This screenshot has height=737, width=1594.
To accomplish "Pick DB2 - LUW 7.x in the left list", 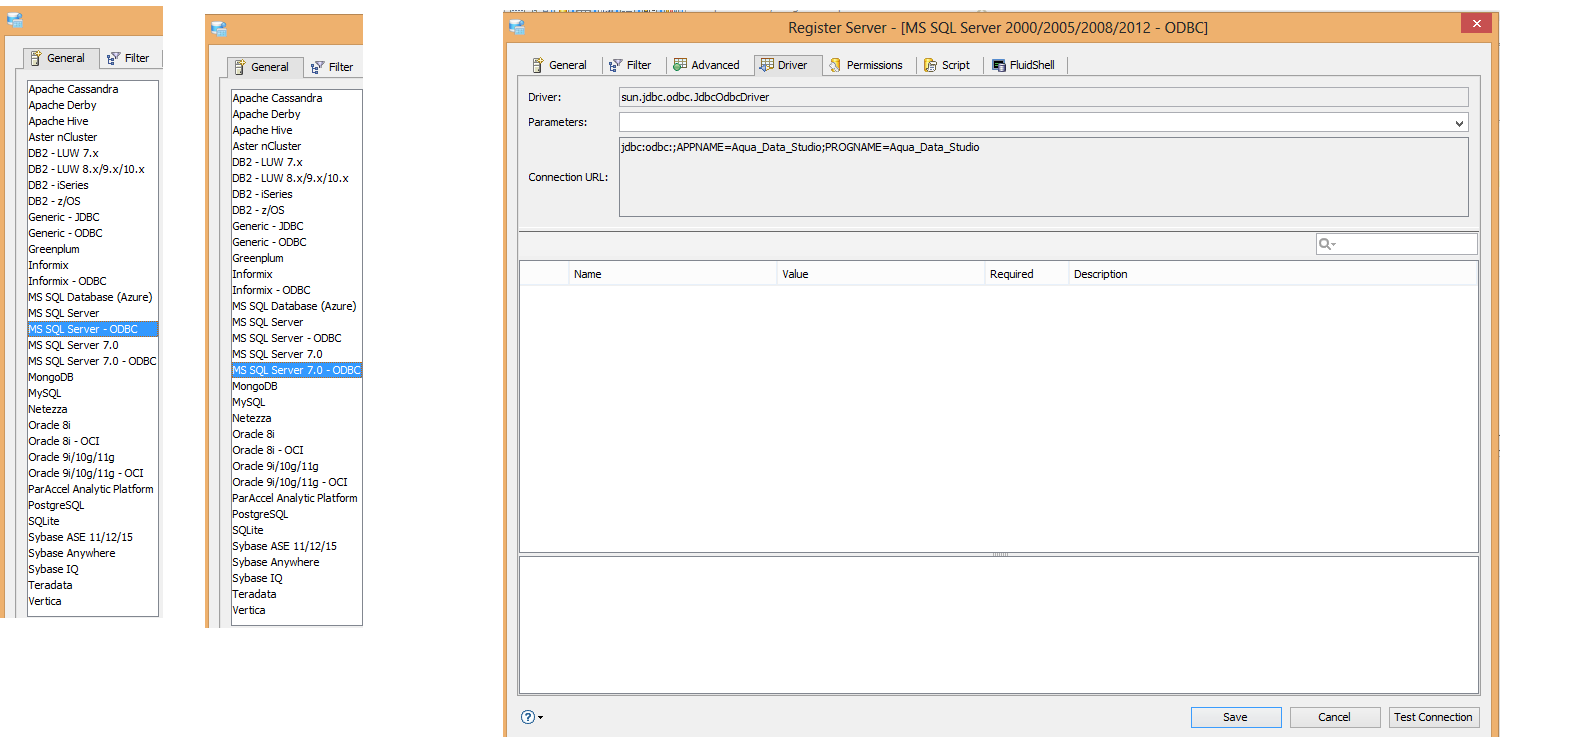I will click(92, 153).
